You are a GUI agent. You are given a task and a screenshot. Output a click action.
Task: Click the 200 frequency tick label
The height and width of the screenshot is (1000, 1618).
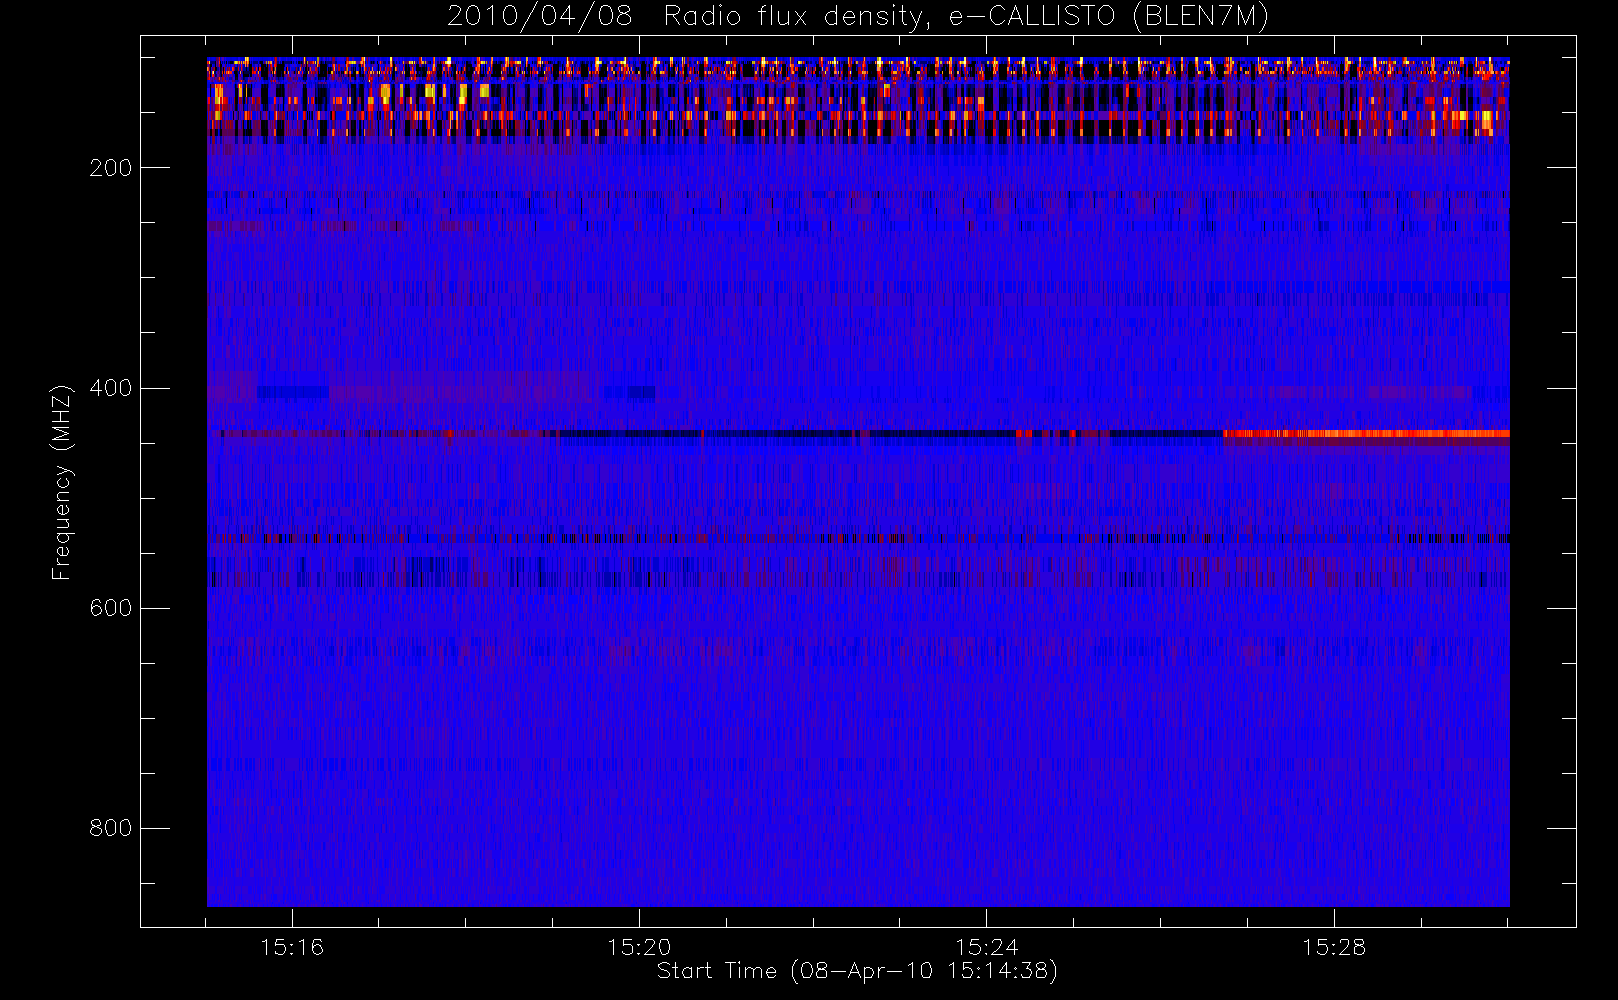tap(110, 168)
